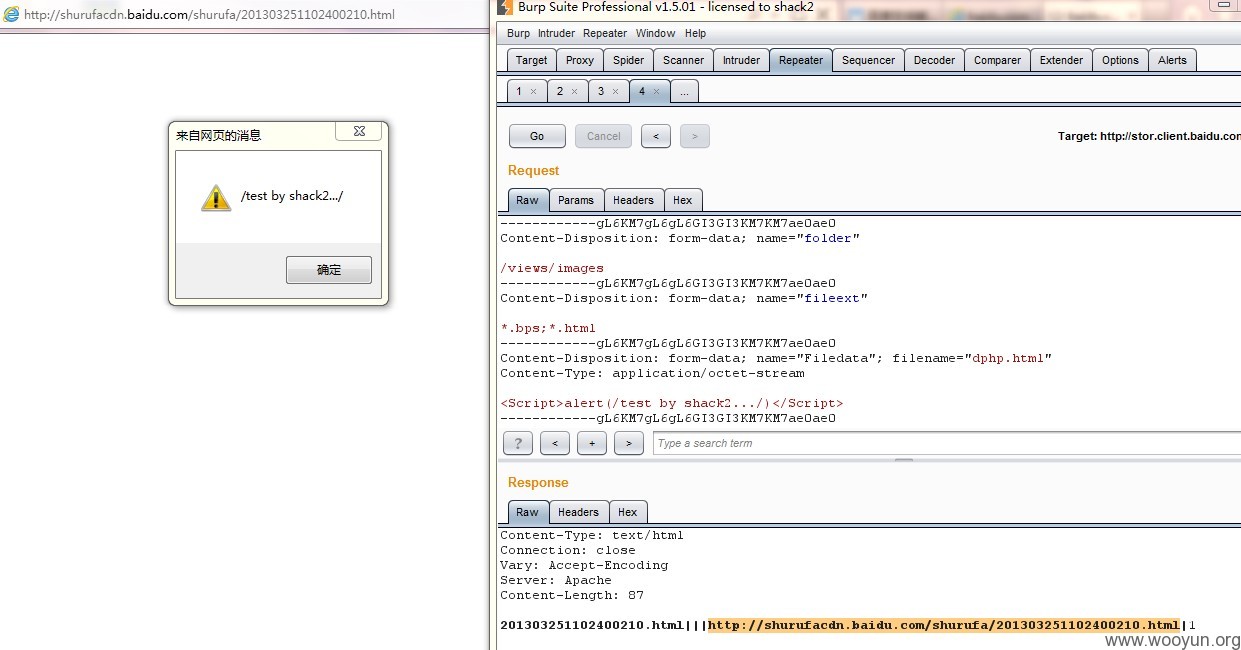
Task: Click the split-pane divider handle above Response
Action: coord(903,461)
